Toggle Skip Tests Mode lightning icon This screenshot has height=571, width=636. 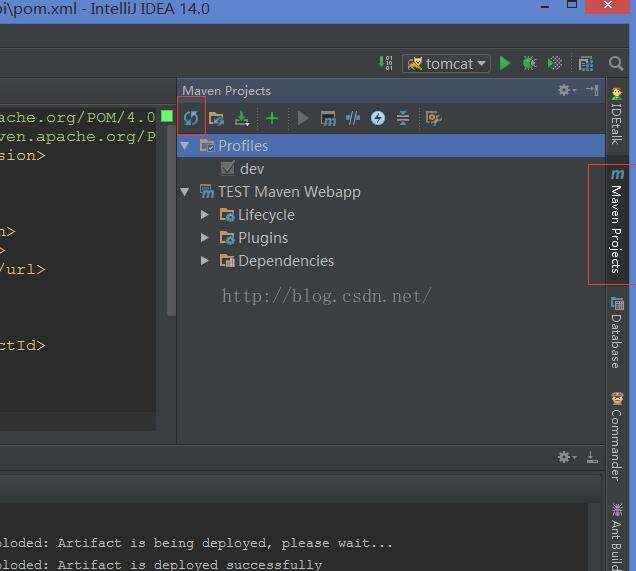pos(377,118)
